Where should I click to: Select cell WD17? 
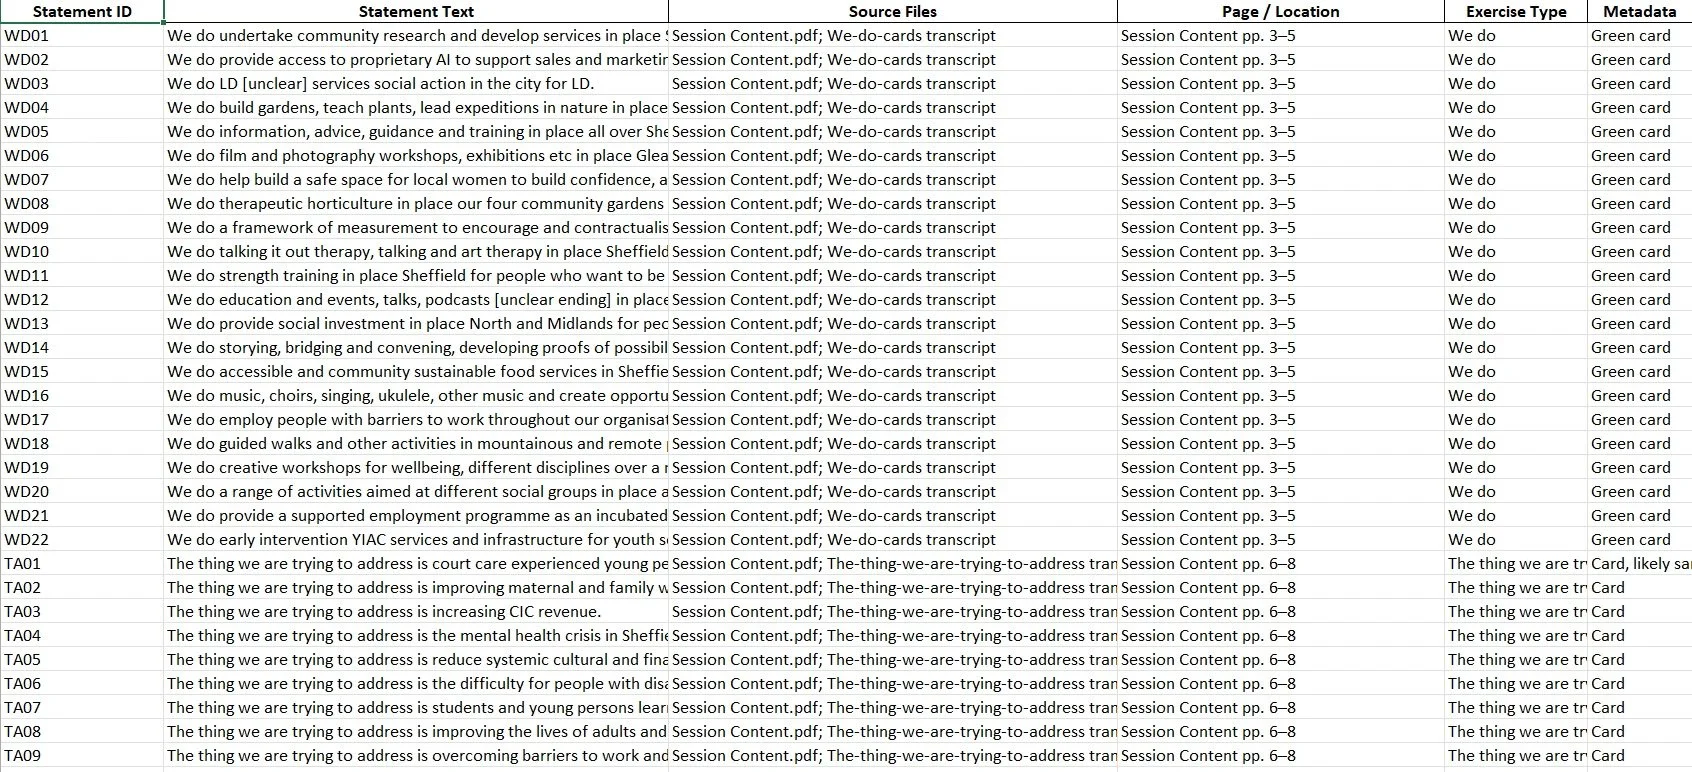(x=82, y=419)
